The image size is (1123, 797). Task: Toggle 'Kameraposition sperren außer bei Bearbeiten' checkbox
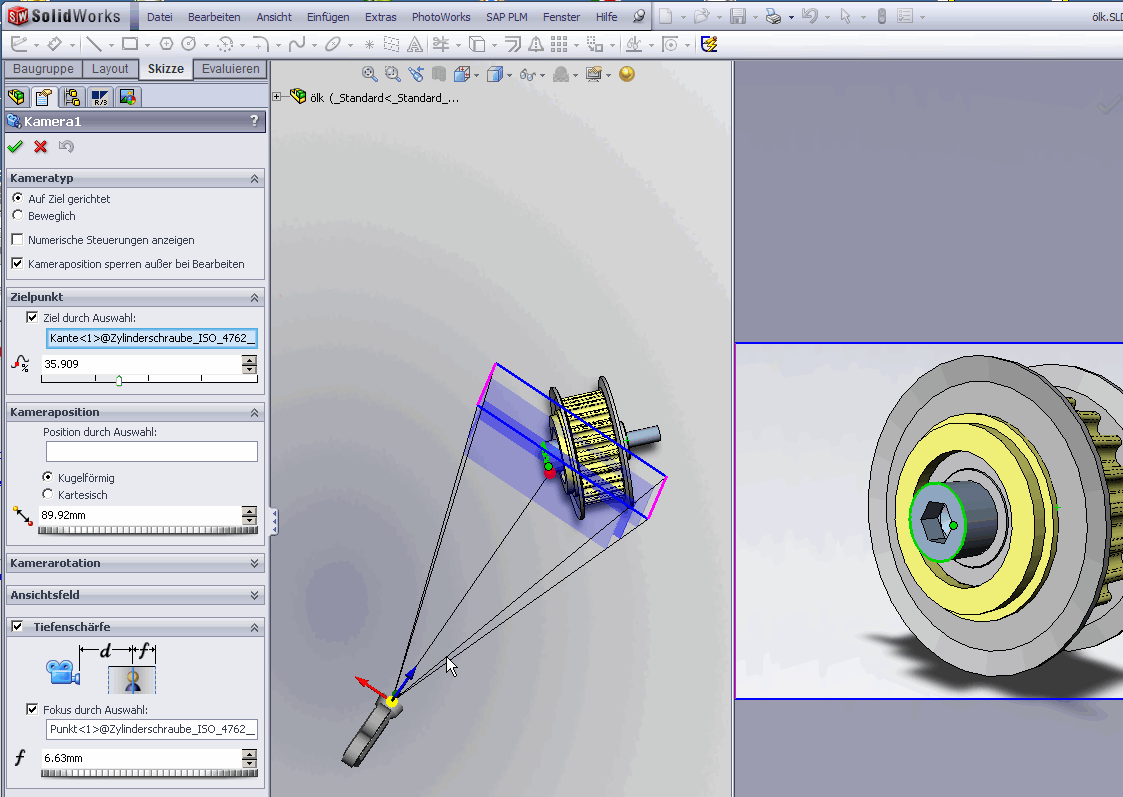pyautogui.click(x=18, y=263)
